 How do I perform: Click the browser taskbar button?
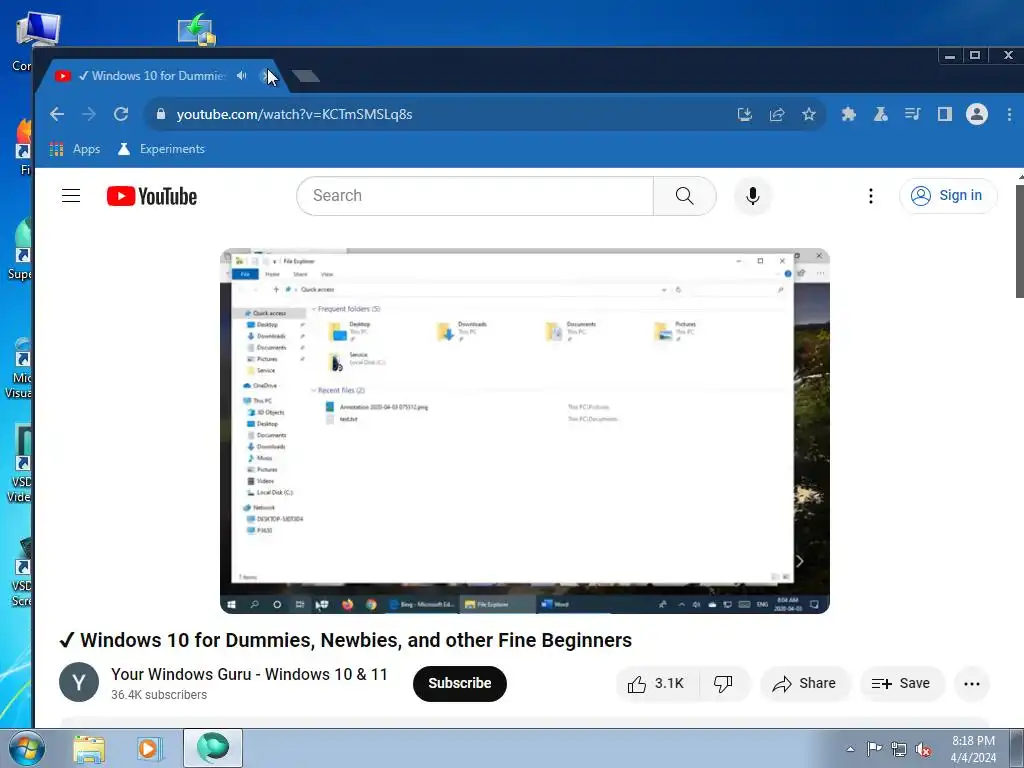coord(213,748)
